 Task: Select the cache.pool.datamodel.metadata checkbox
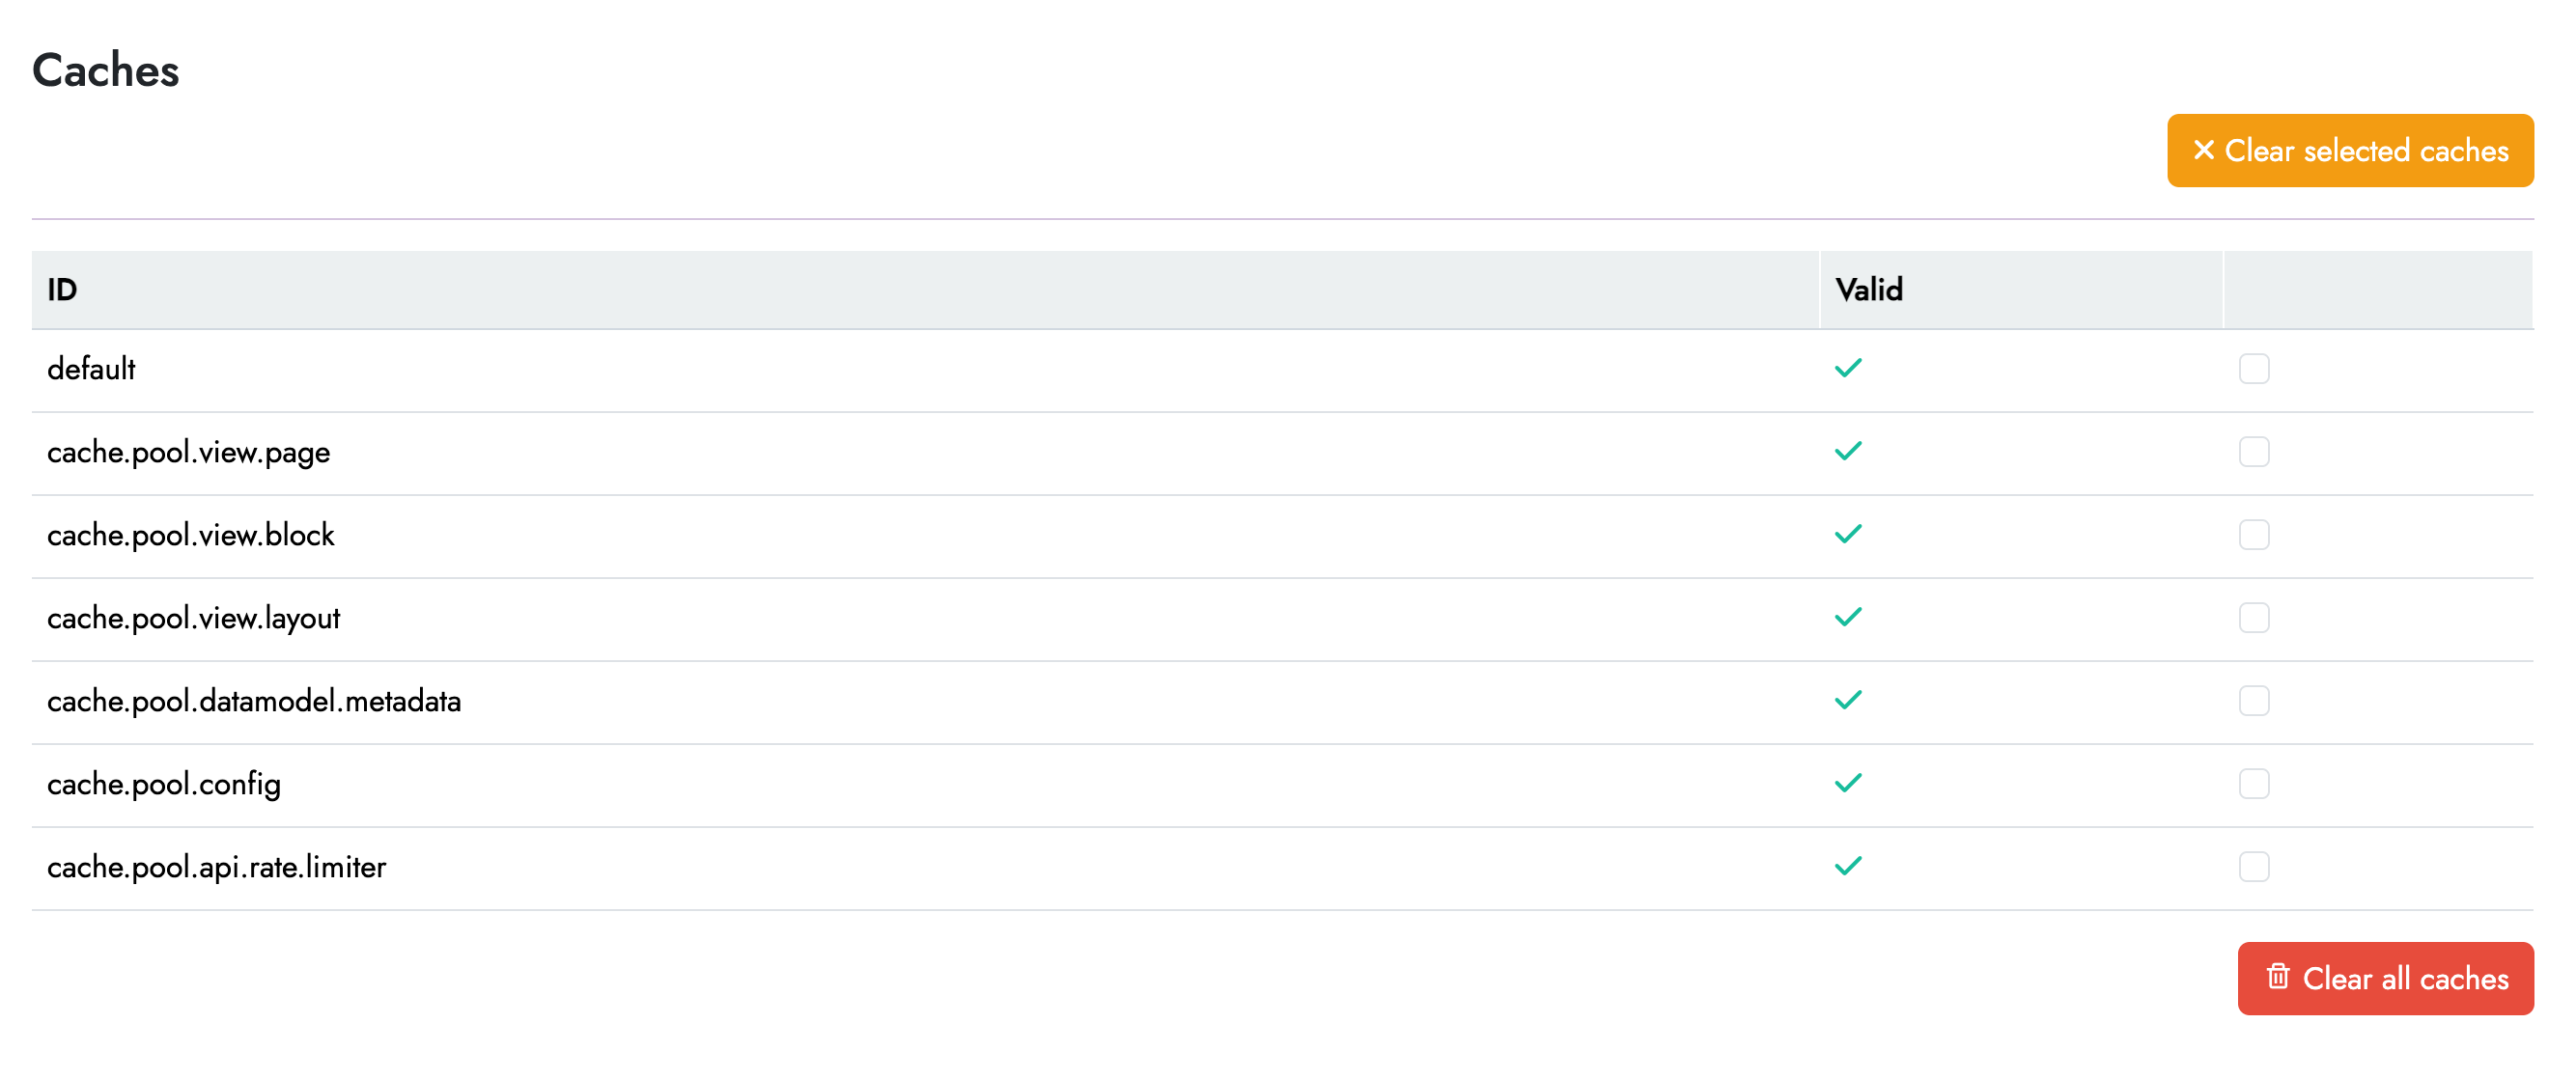pos(2253,701)
